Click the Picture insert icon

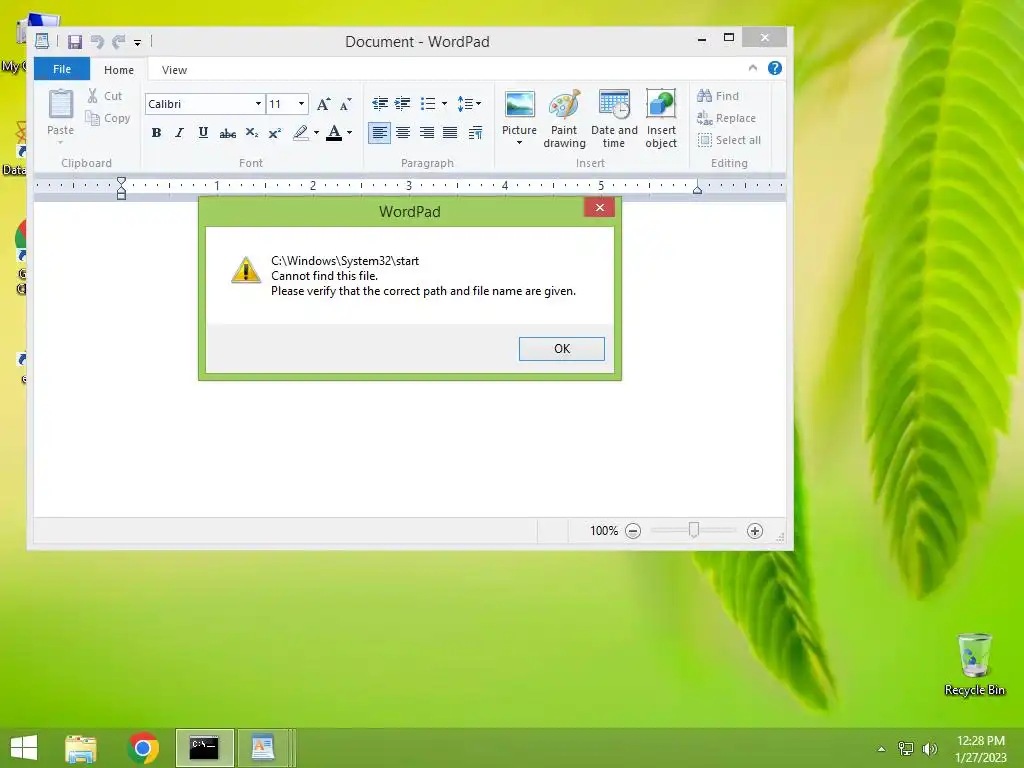[x=519, y=106]
